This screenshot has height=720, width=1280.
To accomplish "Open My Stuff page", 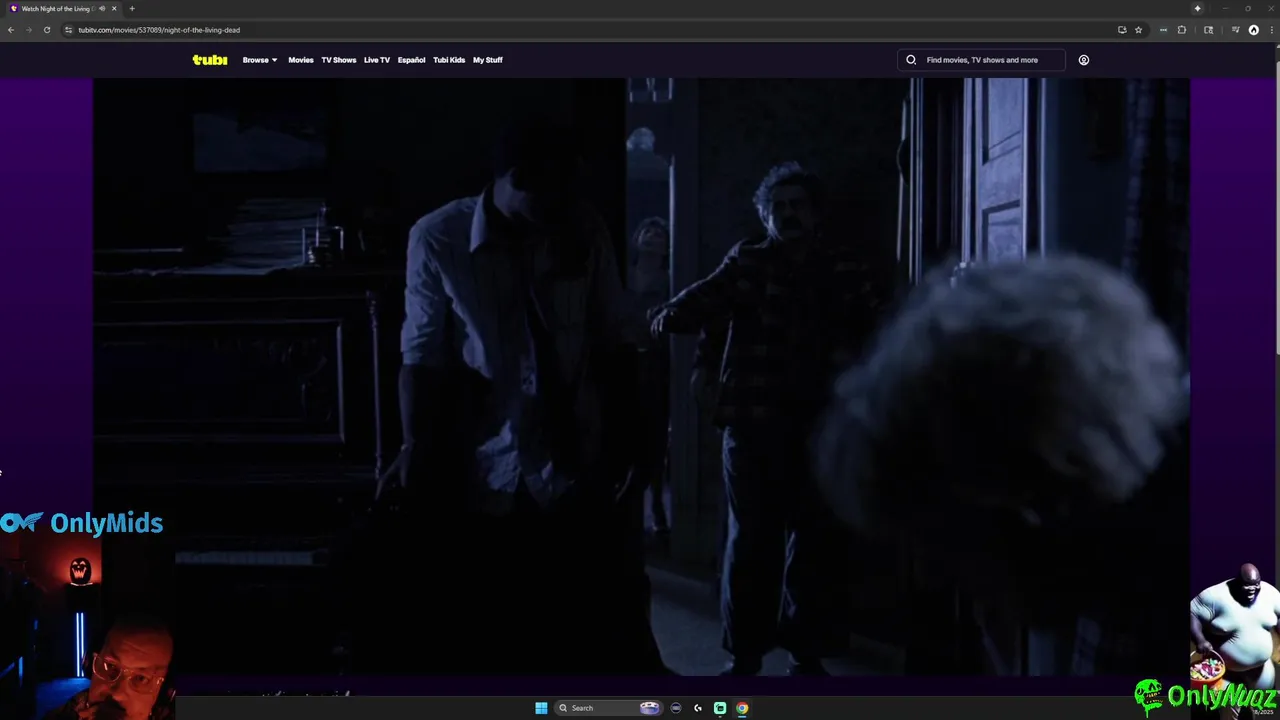I will tap(488, 60).
